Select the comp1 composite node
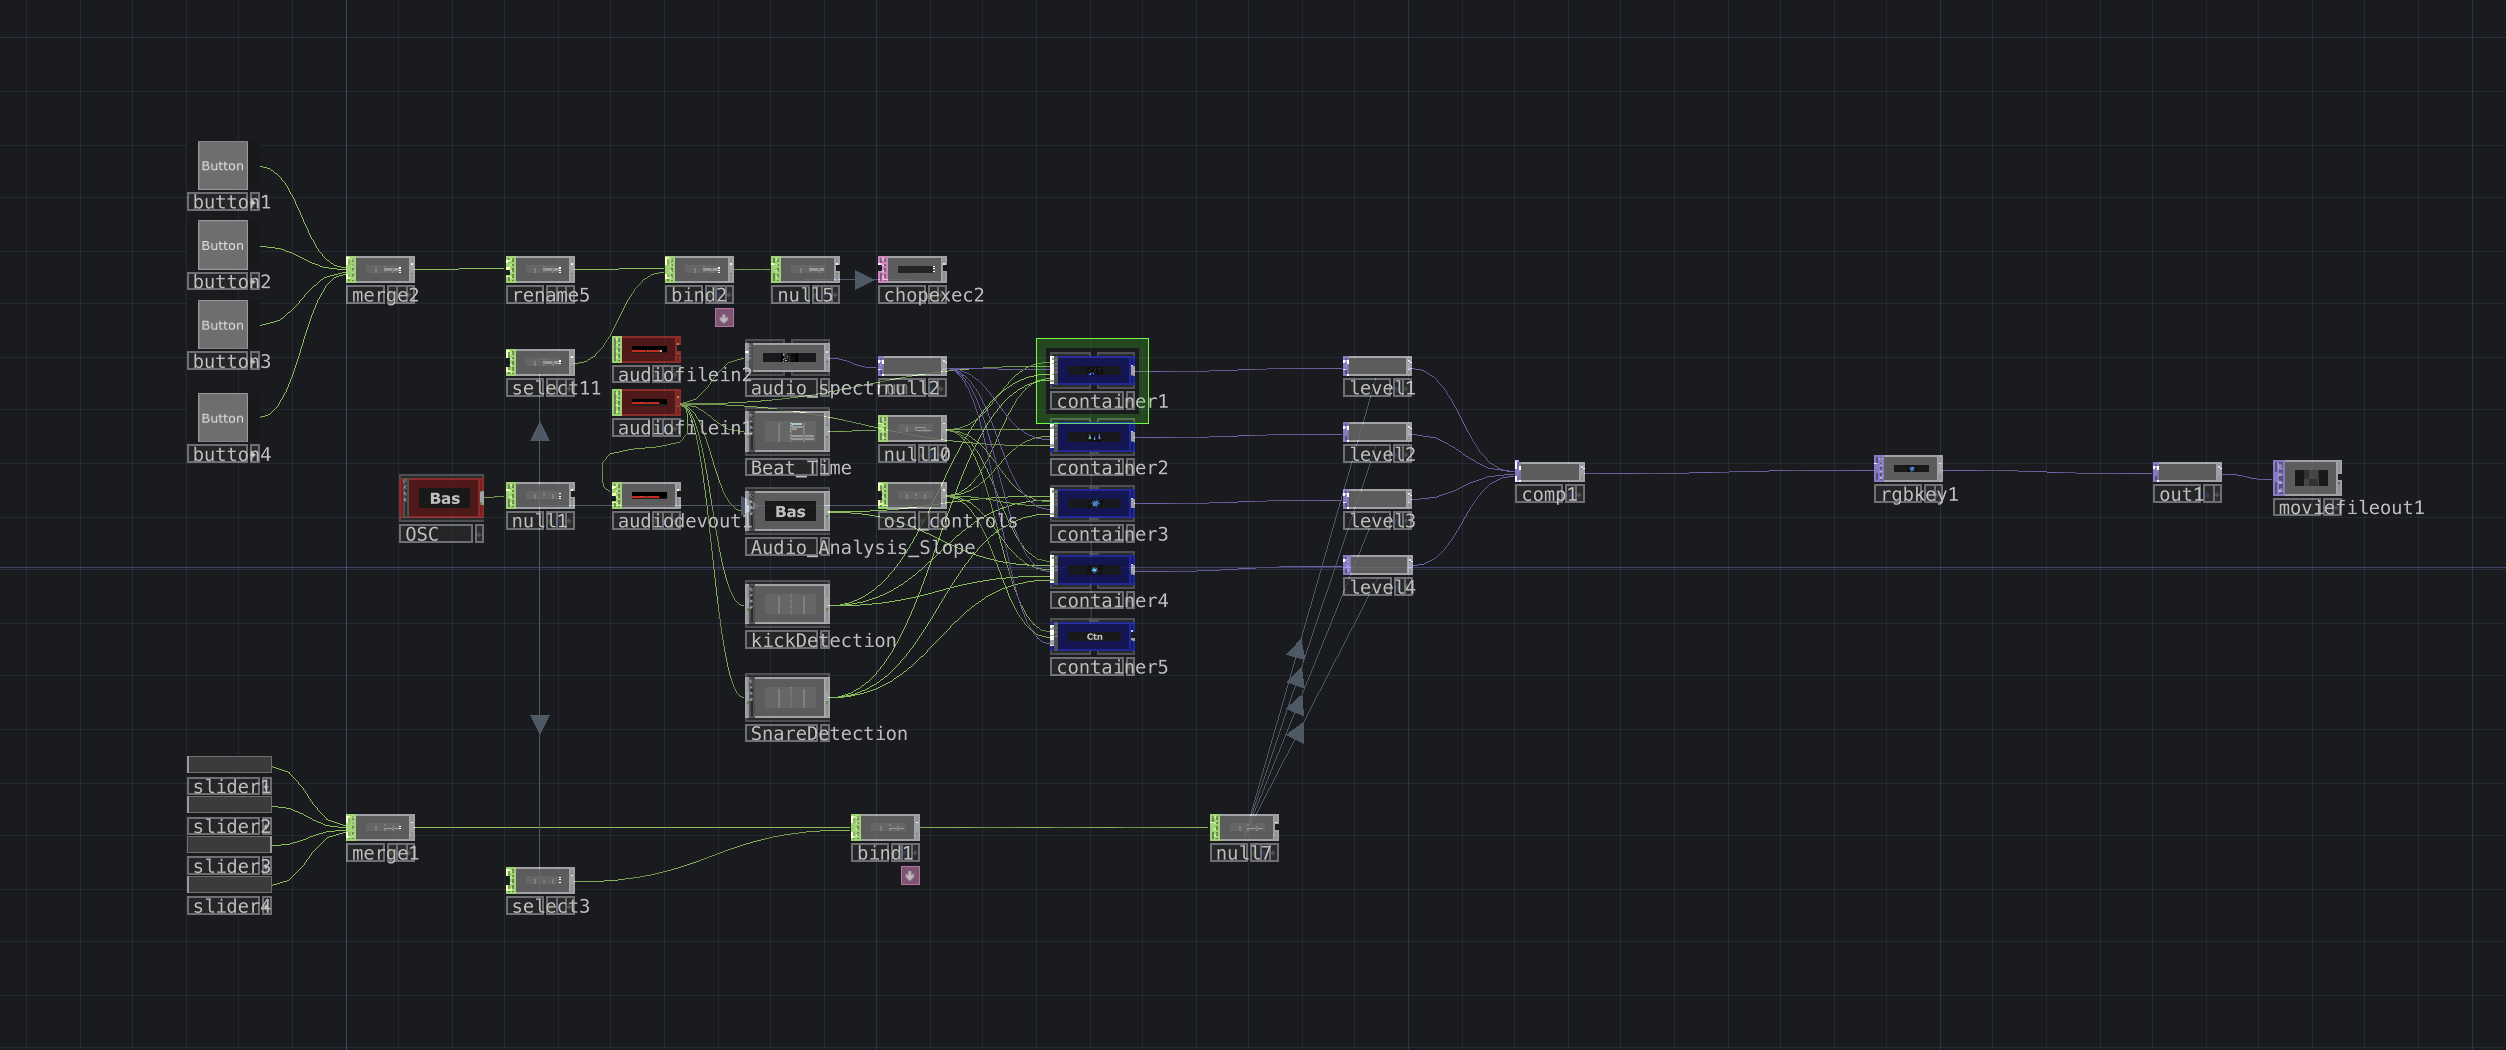Screen dimensions: 2506x1050 (1550, 472)
